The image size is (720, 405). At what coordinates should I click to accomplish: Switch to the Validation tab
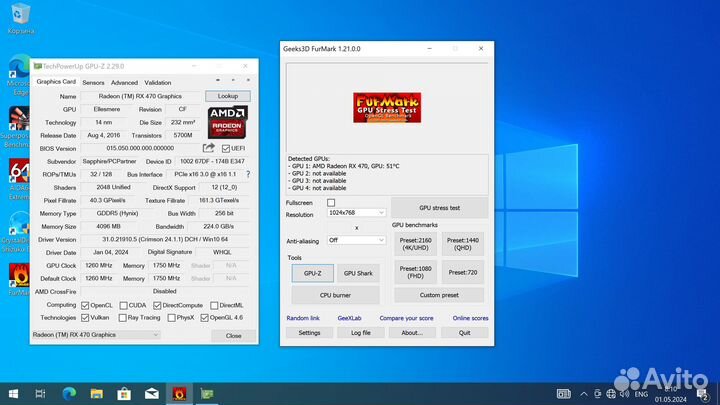coord(158,83)
